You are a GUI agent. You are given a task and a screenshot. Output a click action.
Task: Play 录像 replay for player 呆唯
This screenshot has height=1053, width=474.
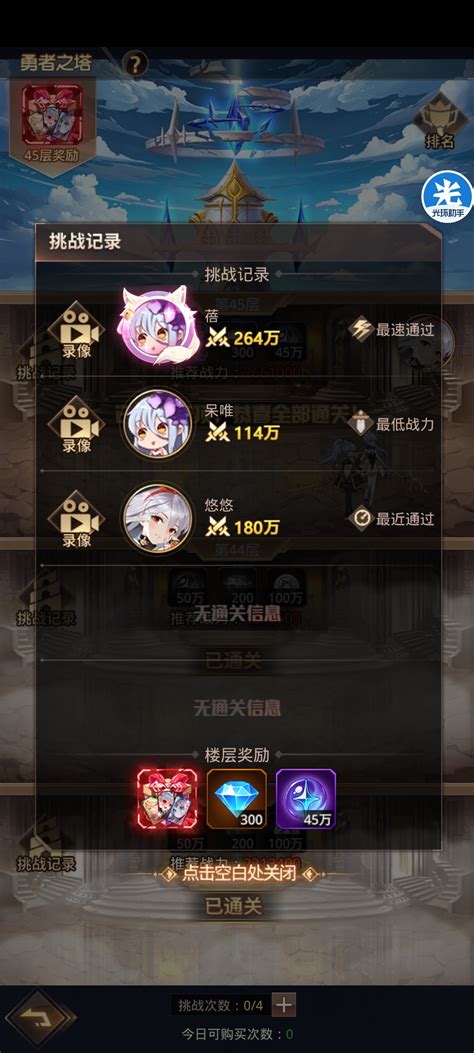click(77, 425)
